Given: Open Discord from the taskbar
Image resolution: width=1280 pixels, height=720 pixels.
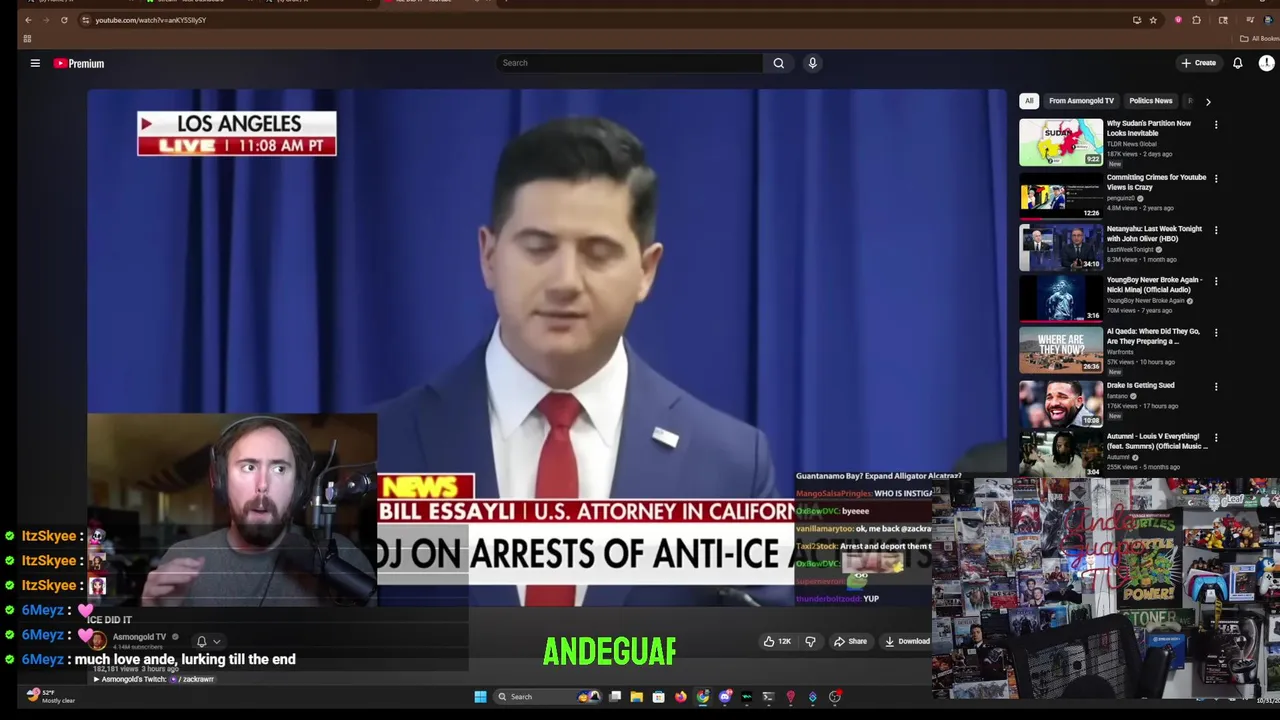Looking at the screenshot, I should 725,697.
